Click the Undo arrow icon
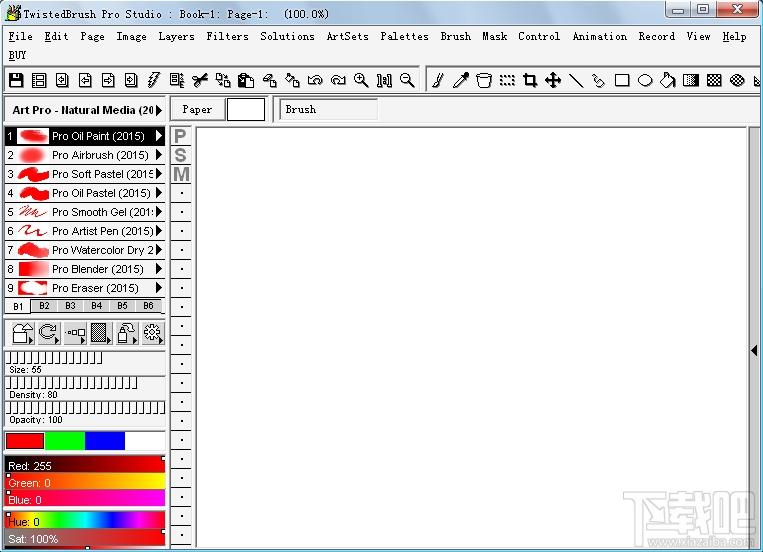The width and height of the screenshot is (763, 552). click(315, 80)
